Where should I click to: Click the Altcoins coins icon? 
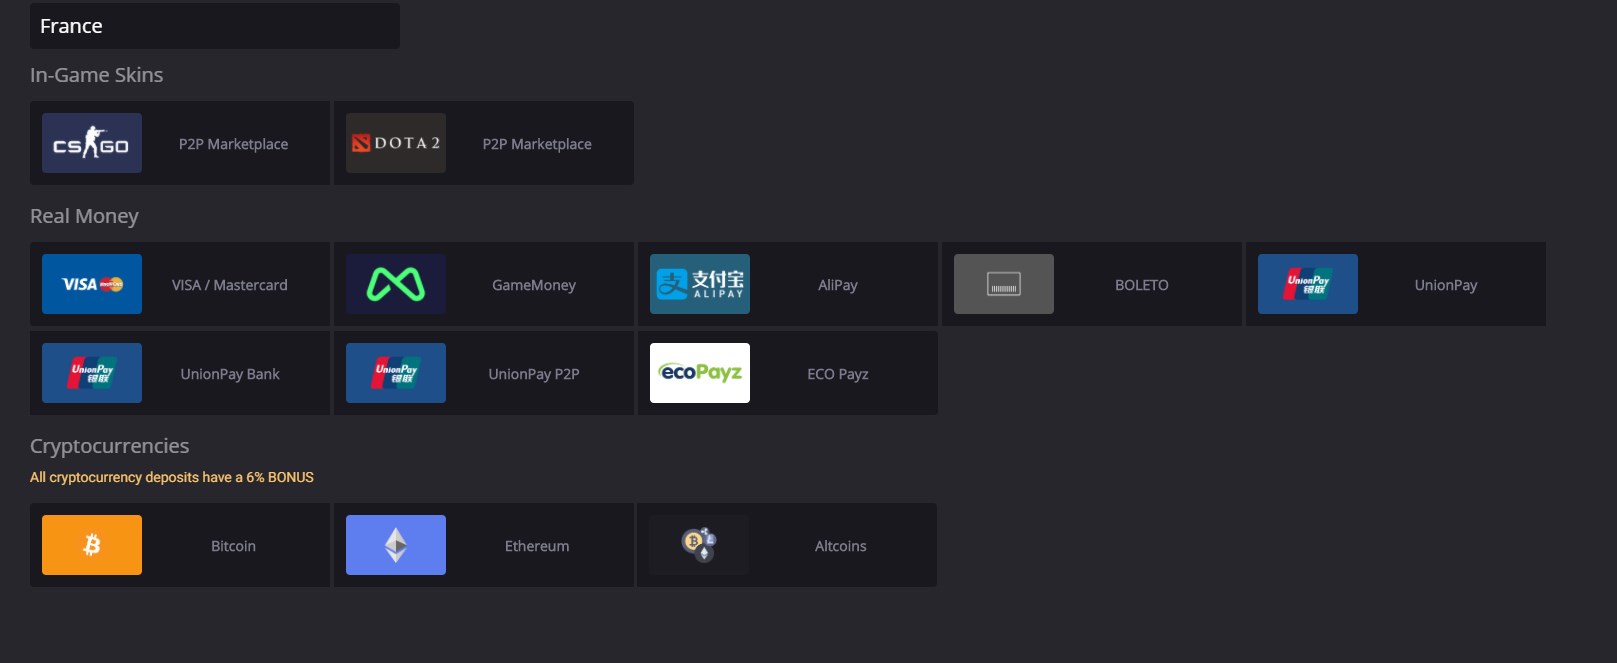[700, 545]
